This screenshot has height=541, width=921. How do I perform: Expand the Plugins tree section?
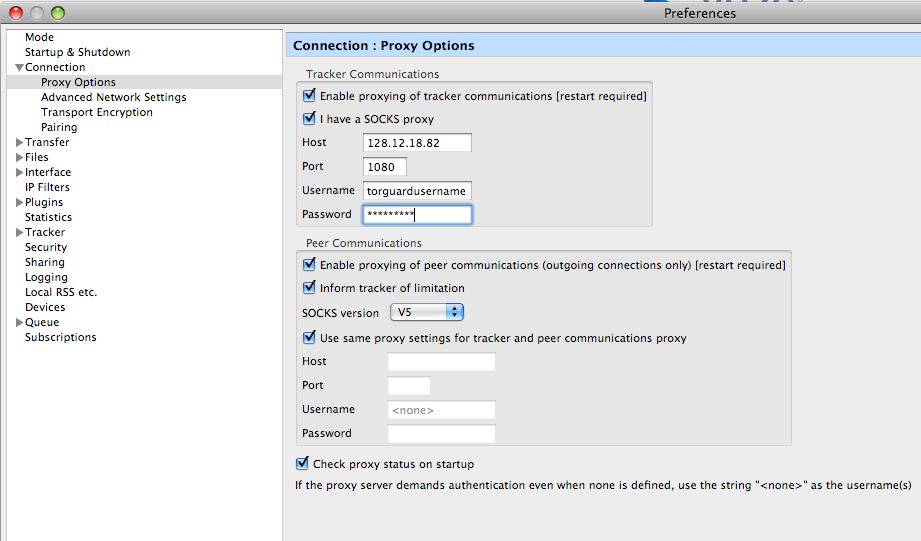coord(19,202)
